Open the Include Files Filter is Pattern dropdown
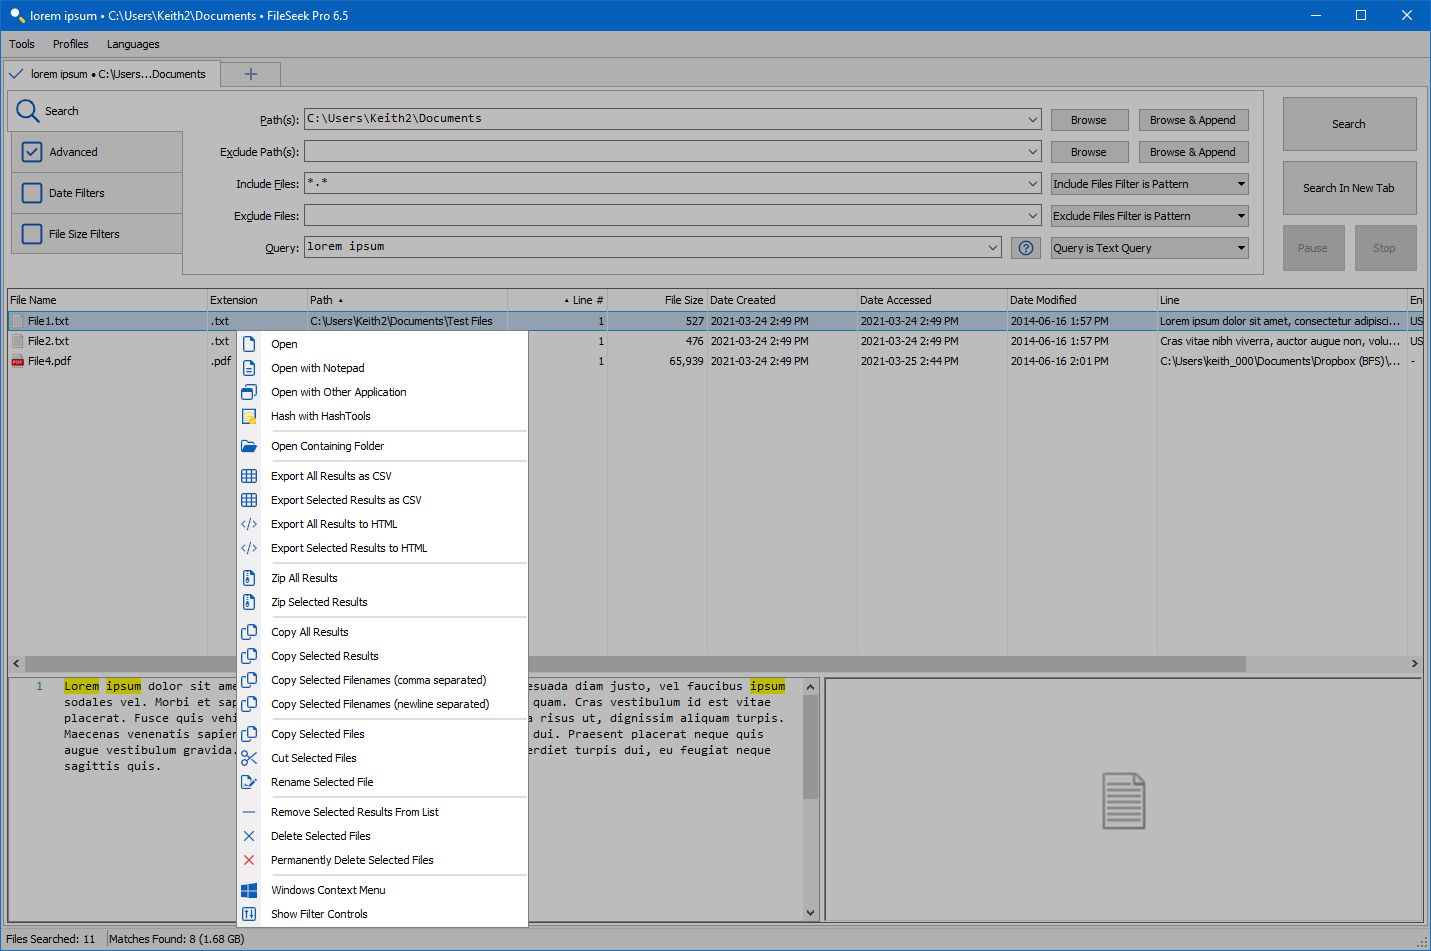This screenshot has width=1431, height=951. coord(1150,184)
